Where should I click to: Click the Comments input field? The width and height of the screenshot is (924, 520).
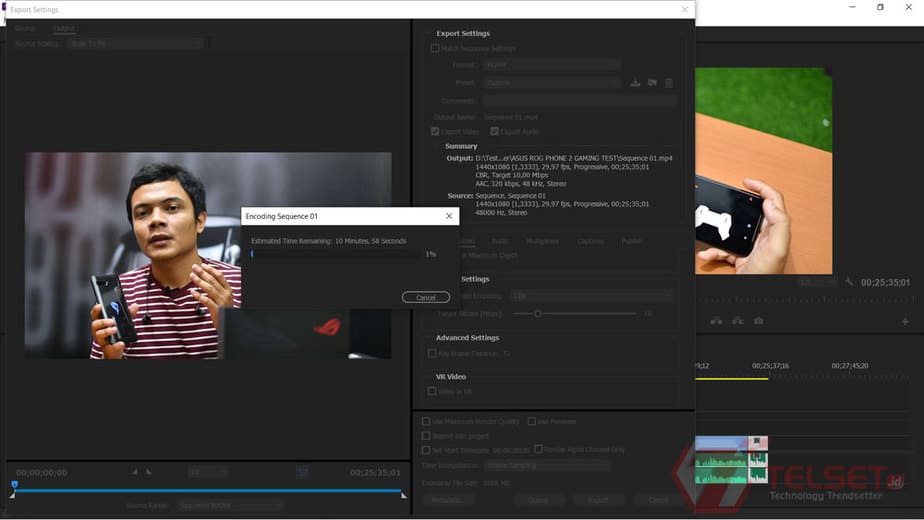pos(579,101)
